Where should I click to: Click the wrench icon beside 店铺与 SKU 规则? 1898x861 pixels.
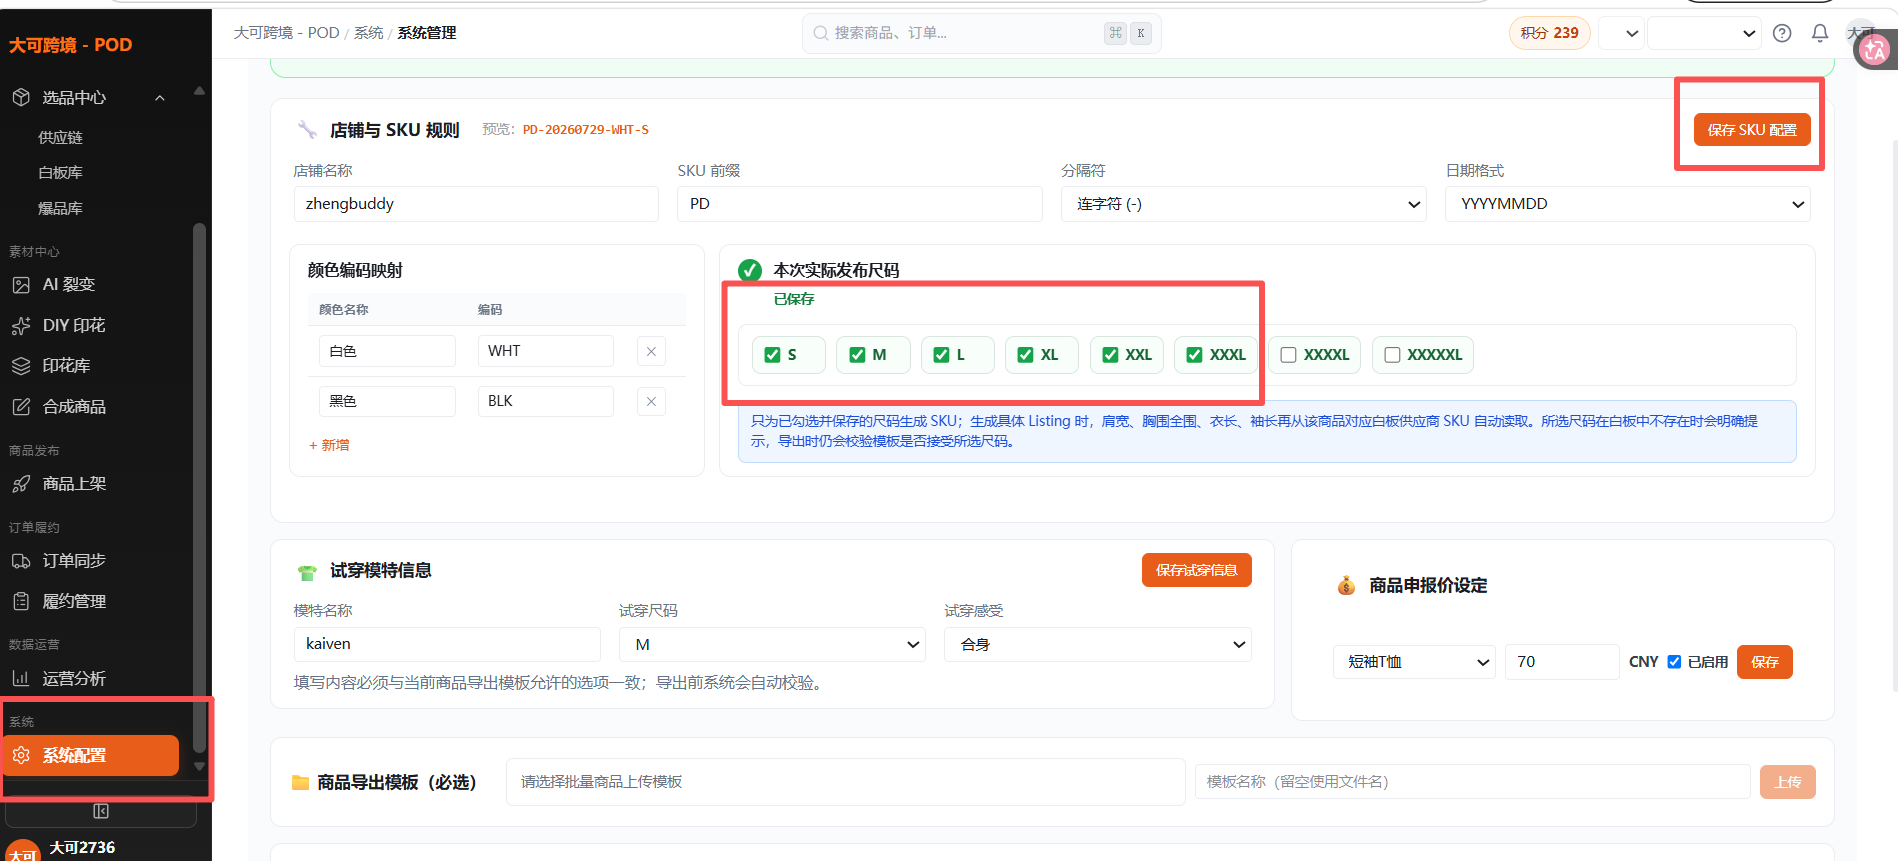307,130
